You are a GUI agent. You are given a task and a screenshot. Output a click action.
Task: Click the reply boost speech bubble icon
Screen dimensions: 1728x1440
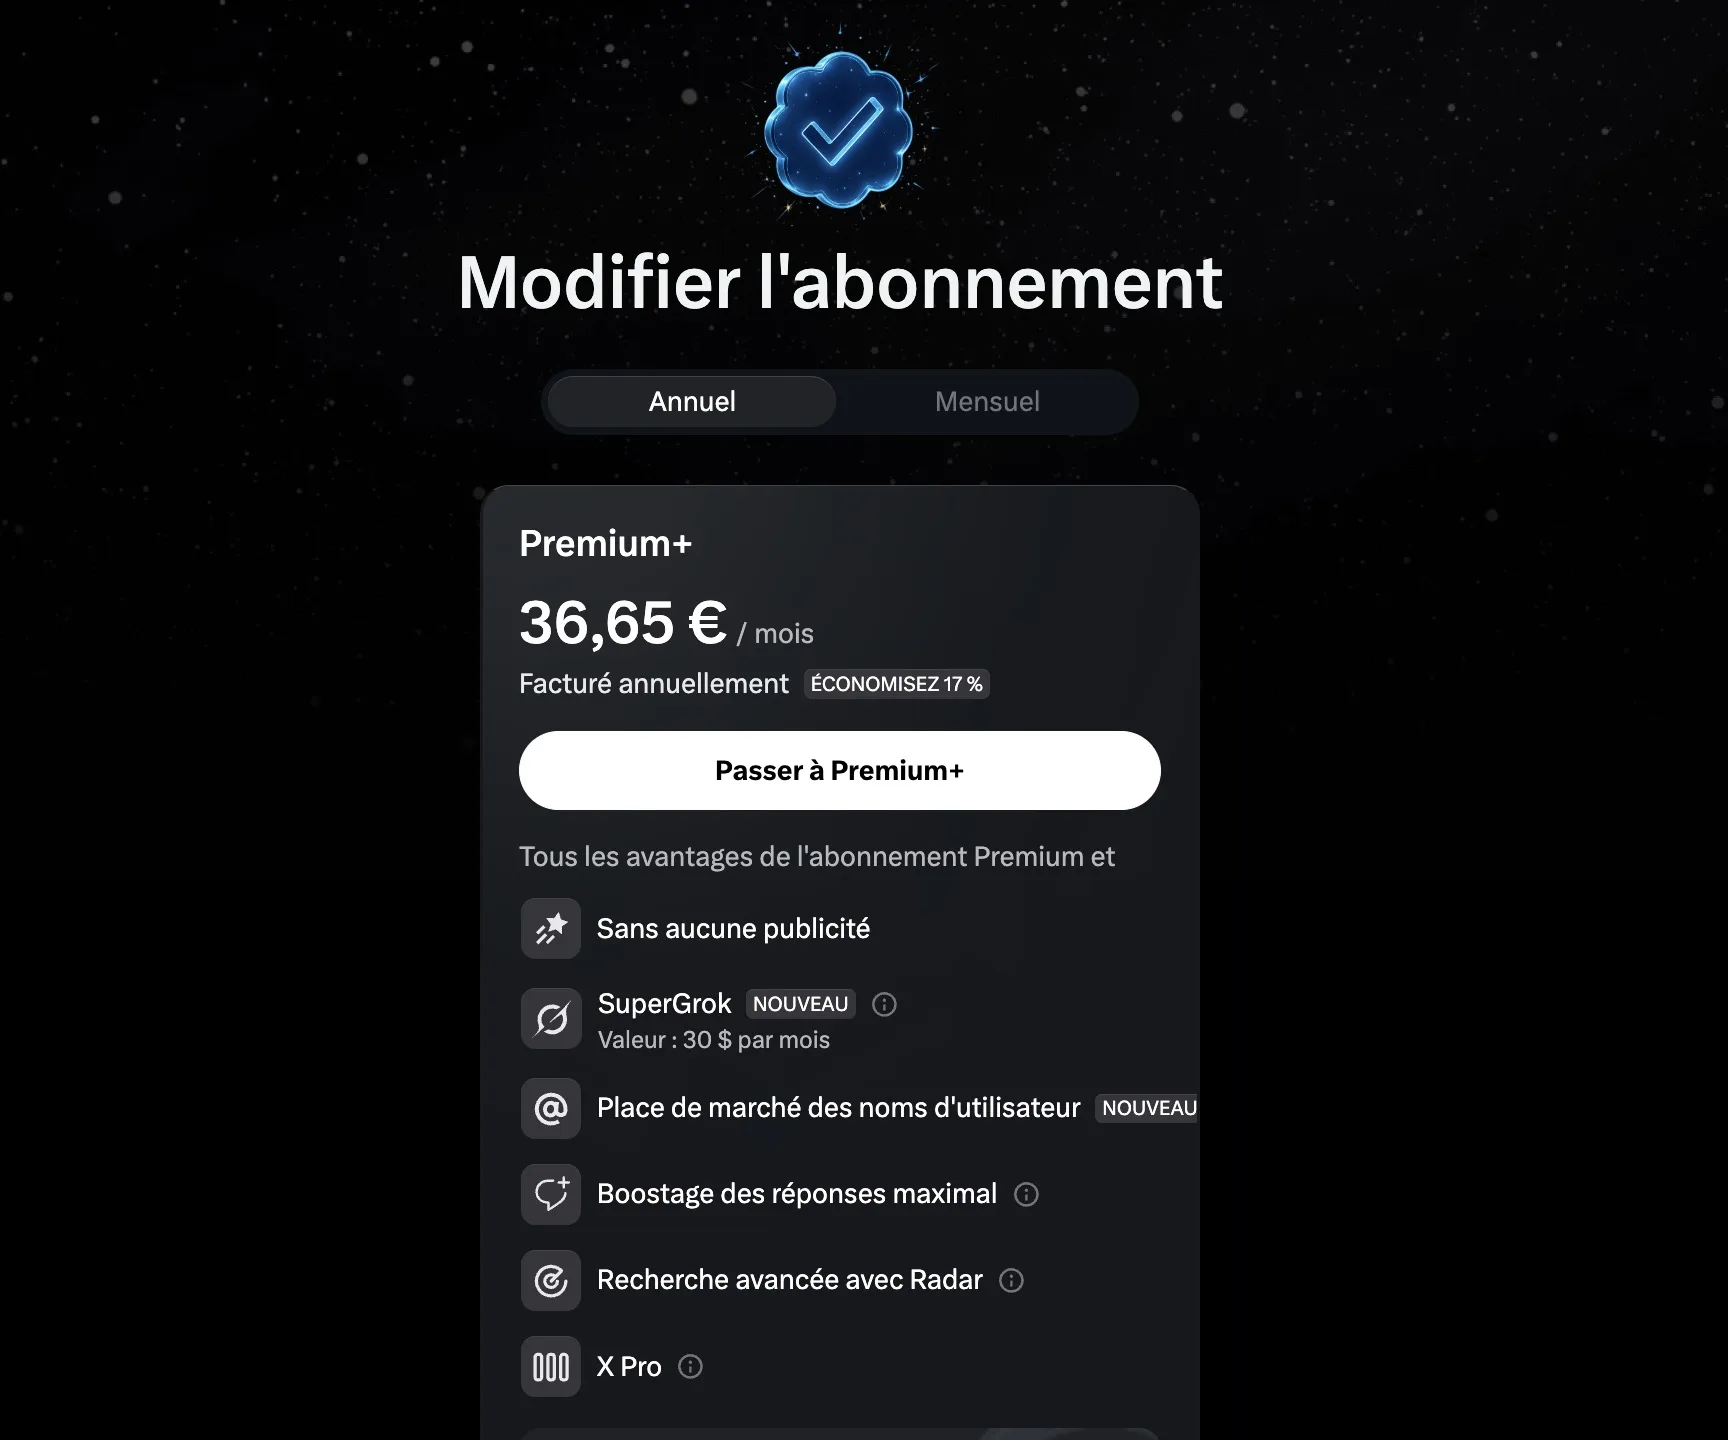pyautogui.click(x=551, y=1194)
